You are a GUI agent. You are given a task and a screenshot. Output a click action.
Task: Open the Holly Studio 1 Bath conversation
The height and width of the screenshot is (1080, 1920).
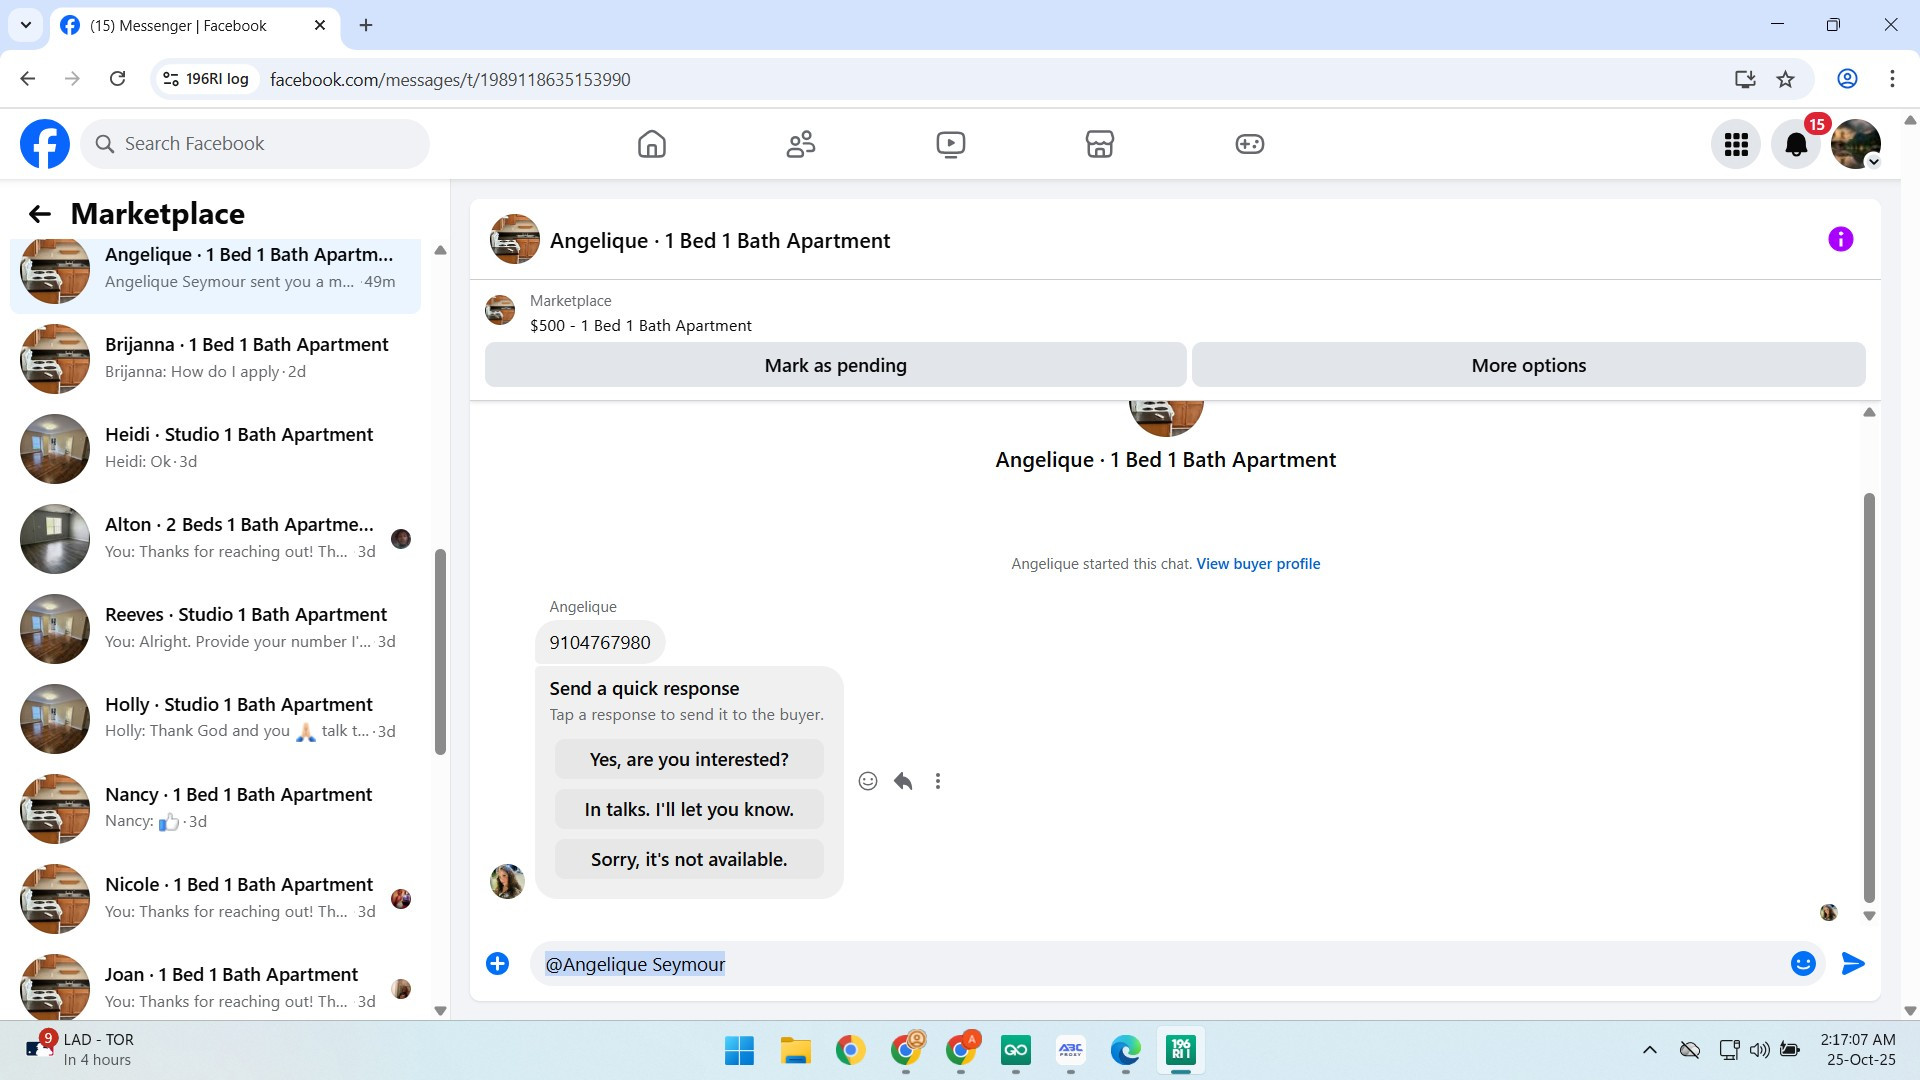pos(215,718)
